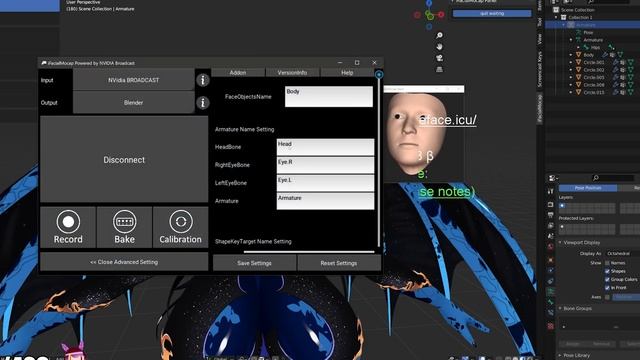This screenshot has width=640, height=360.
Task: Click HeadBone field containing Head
Action: [x=325, y=147]
